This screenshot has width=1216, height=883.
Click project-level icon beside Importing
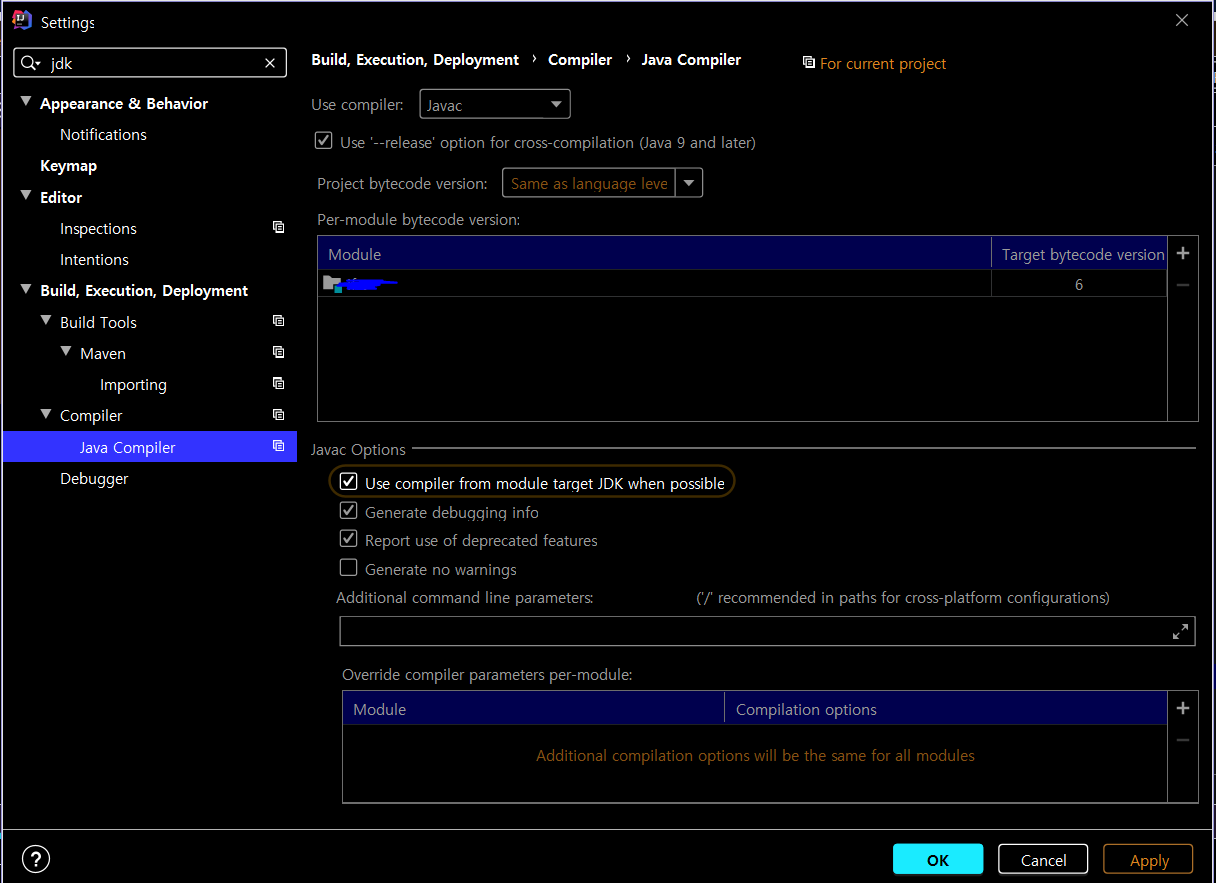click(x=278, y=384)
